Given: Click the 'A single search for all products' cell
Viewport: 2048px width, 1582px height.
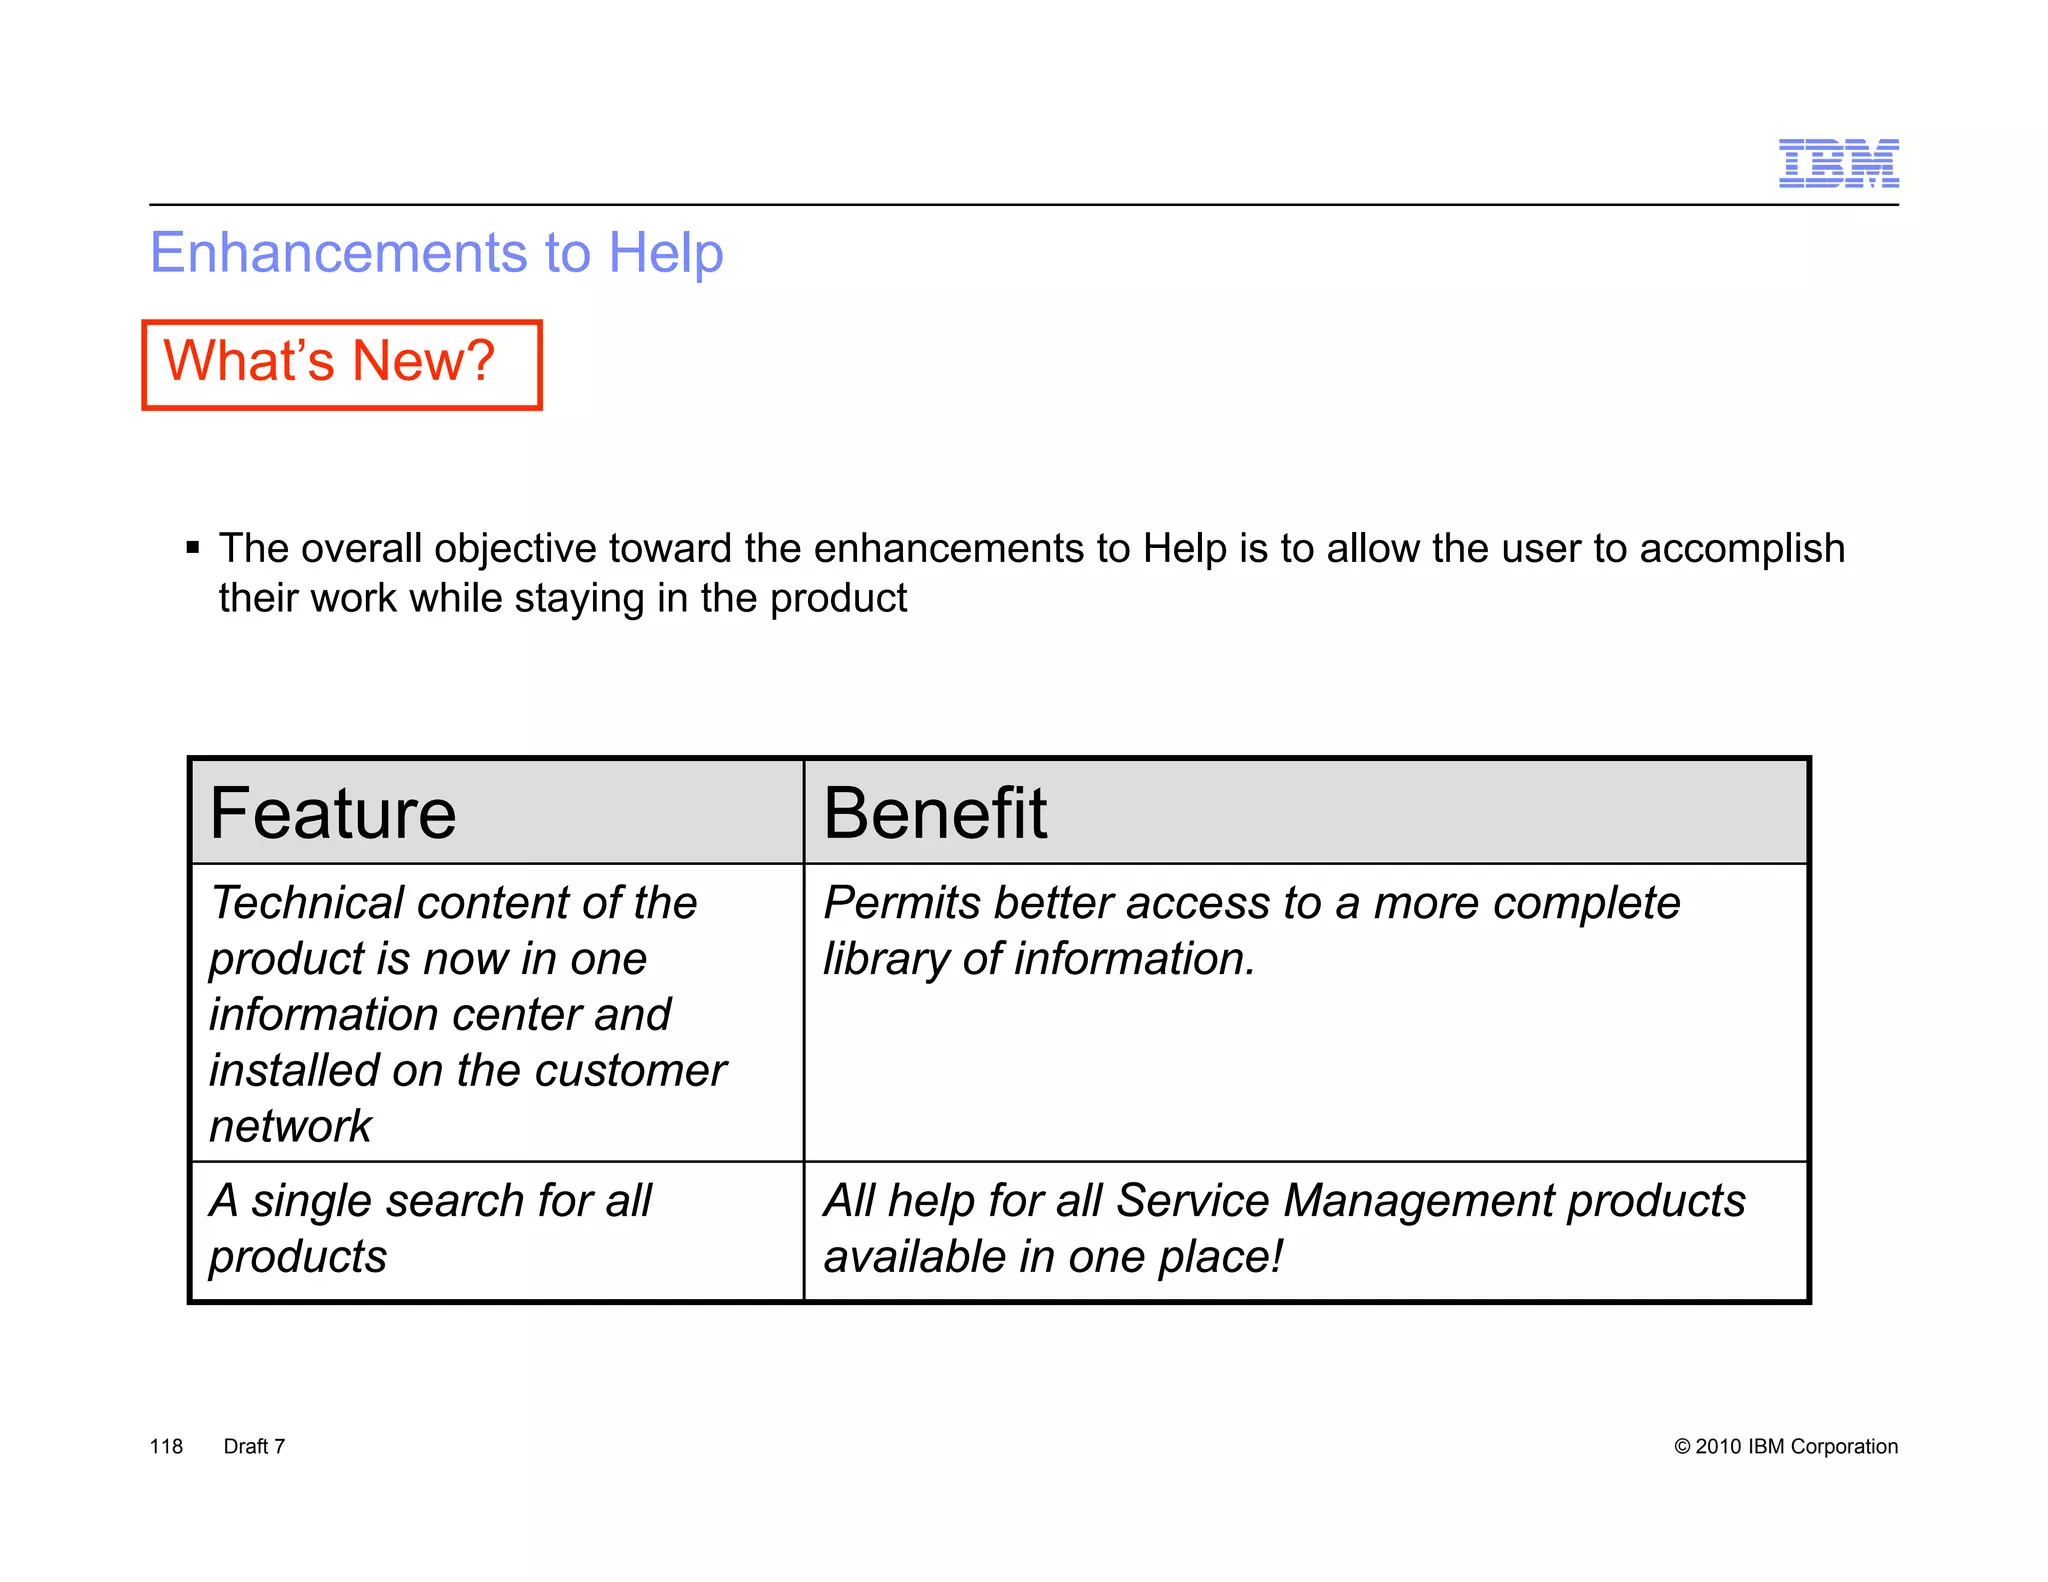Looking at the screenshot, I should tap(497, 1231).
